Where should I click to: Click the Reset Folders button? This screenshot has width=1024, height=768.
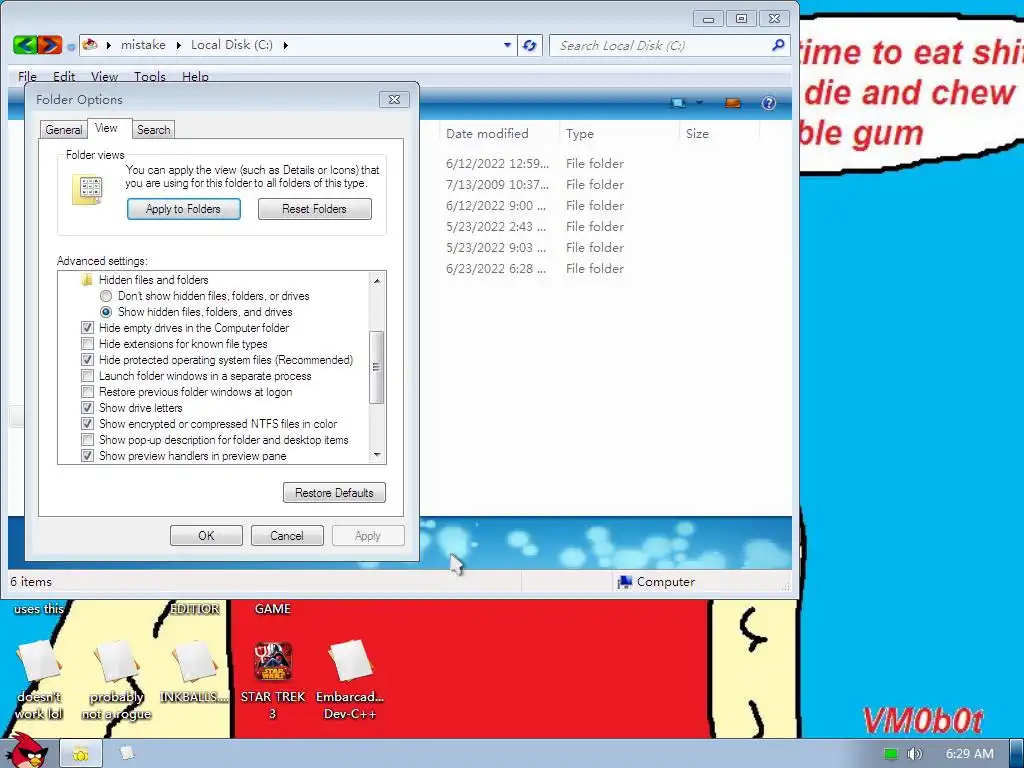tap(314, 209)
